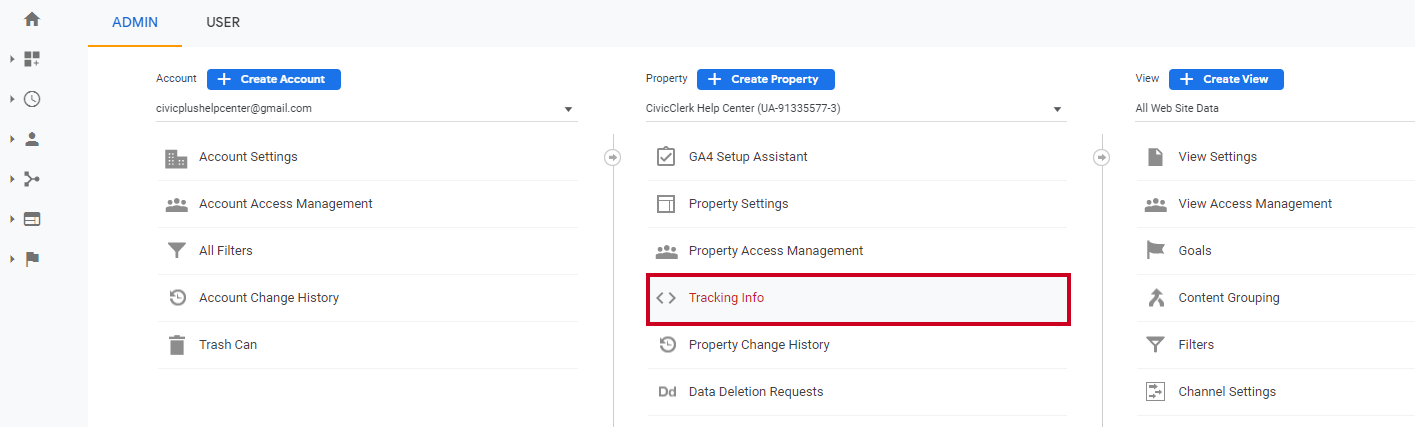Open Customization dashboard icon in sidebar

pos(32,59)
